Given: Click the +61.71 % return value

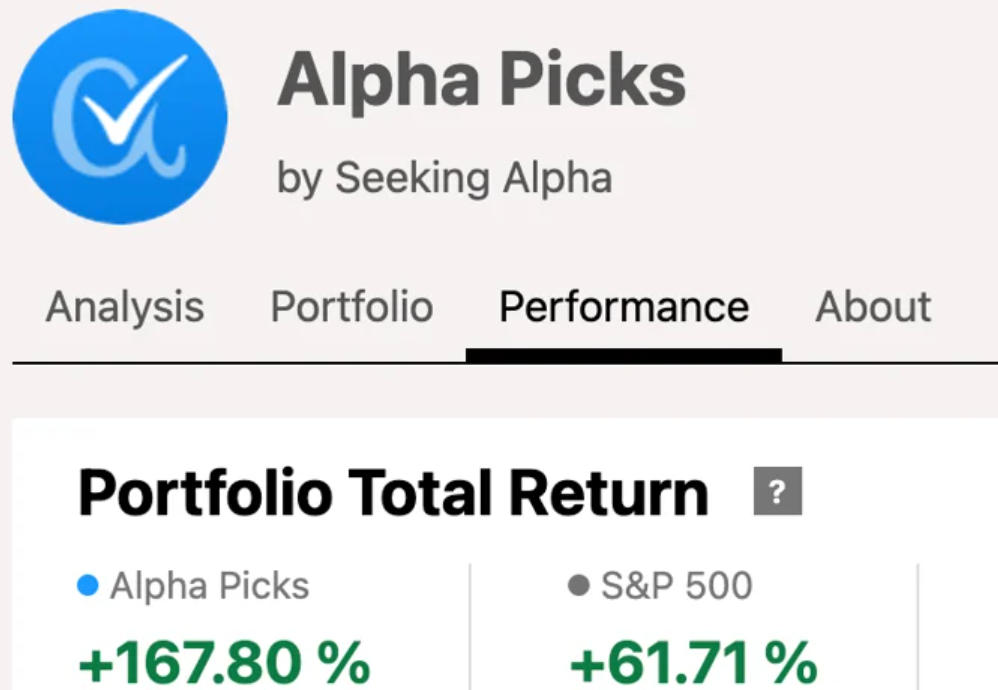Looking at the screenshot, I should [x=694, y=662].
